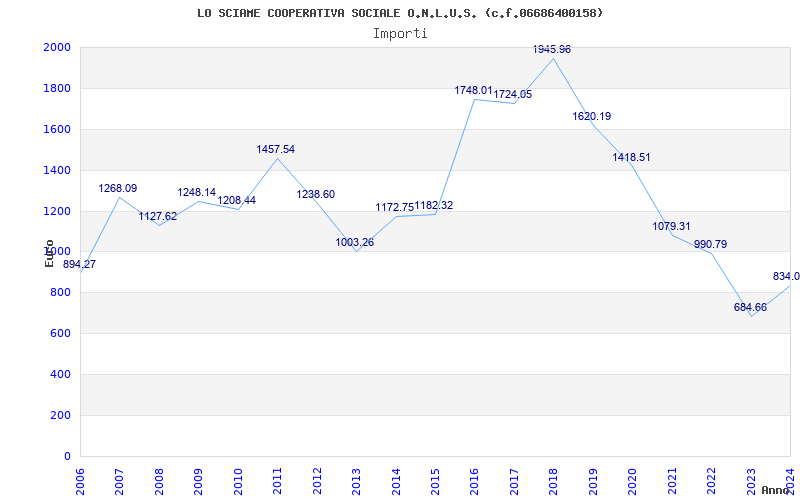Click the Anno axis label
This screenshot has height=500, width=800.
click(777, 490)
